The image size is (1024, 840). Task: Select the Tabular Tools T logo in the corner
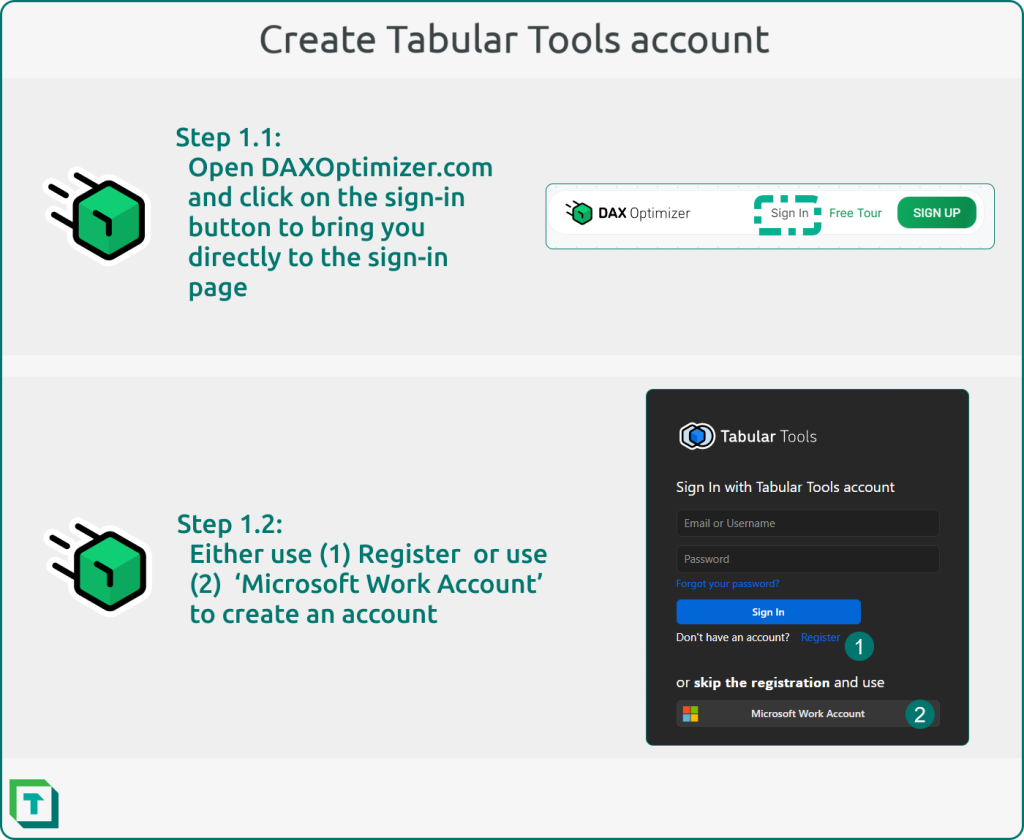pos(35,803)
